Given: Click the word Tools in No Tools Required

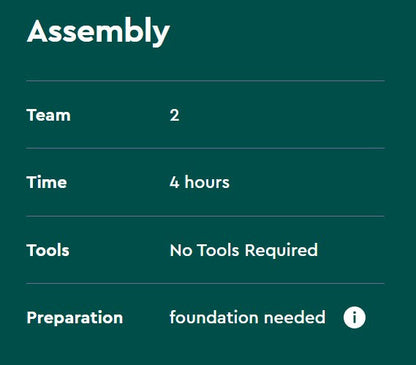Looking at the screenshot, I should (218, 250).
